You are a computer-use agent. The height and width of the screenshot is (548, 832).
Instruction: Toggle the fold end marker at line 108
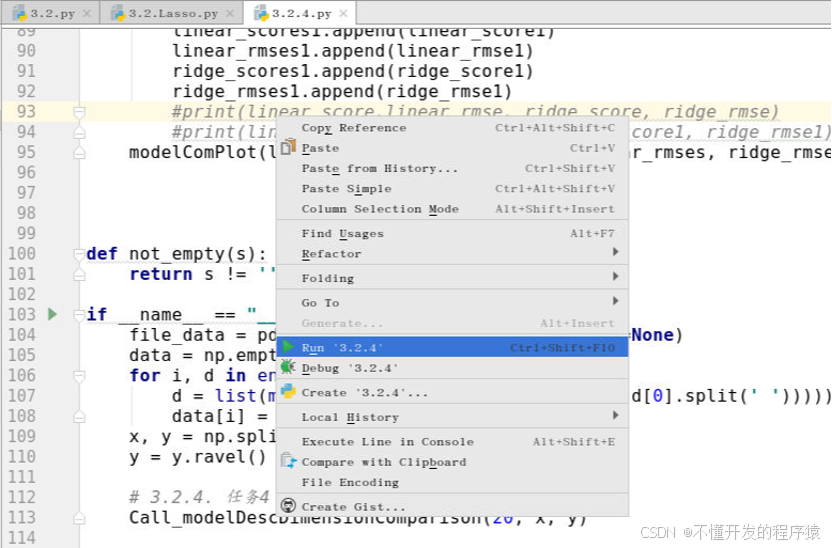click(79, 416)
